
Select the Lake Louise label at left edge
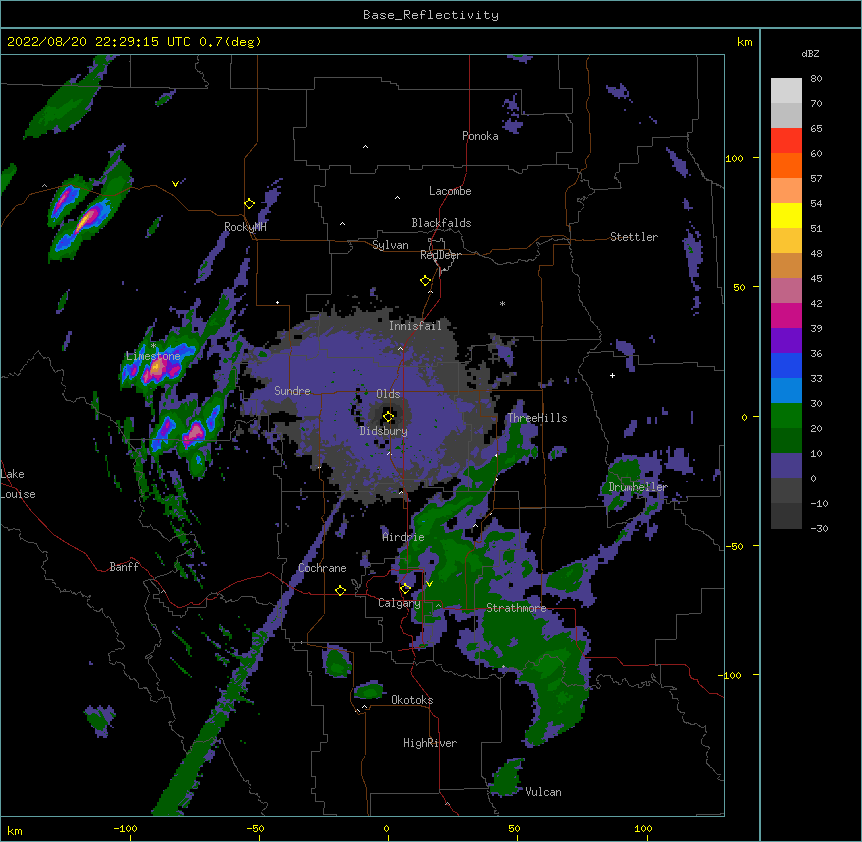click(x=18, y=484)
